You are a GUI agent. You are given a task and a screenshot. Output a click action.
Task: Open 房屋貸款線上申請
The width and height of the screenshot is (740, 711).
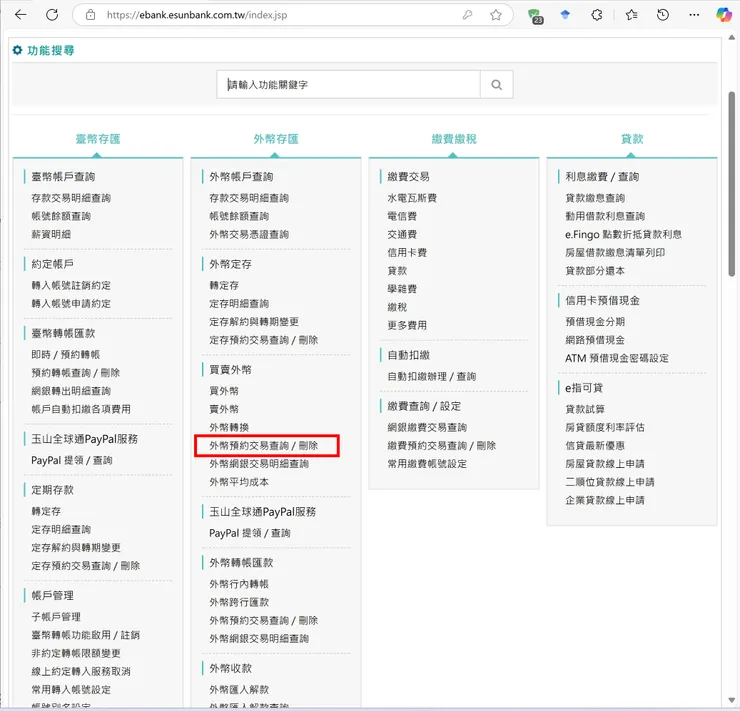click(605, 464)
